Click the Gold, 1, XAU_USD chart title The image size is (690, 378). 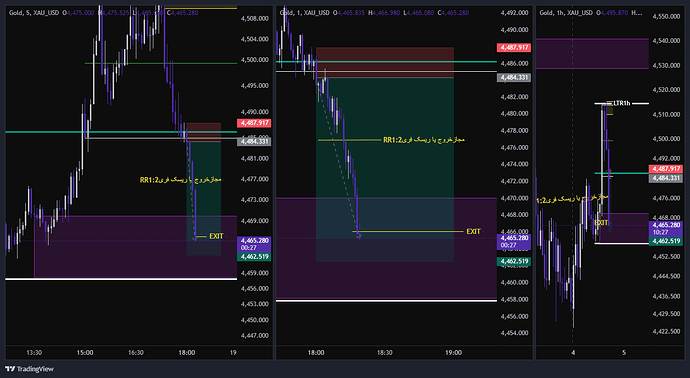point(305,13)
